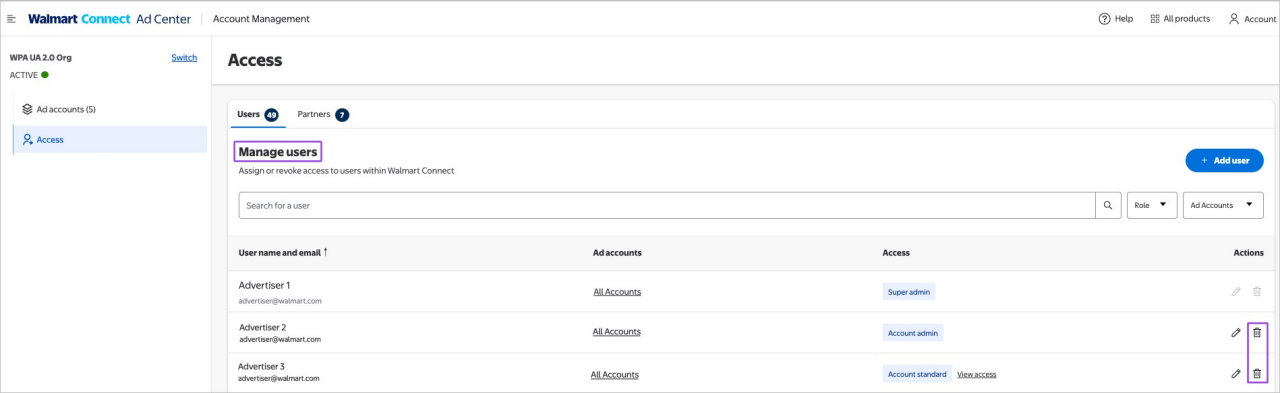Delete Advertiser 2 with trash icon
This screenshot has height=393, width=1280.
1257,332
